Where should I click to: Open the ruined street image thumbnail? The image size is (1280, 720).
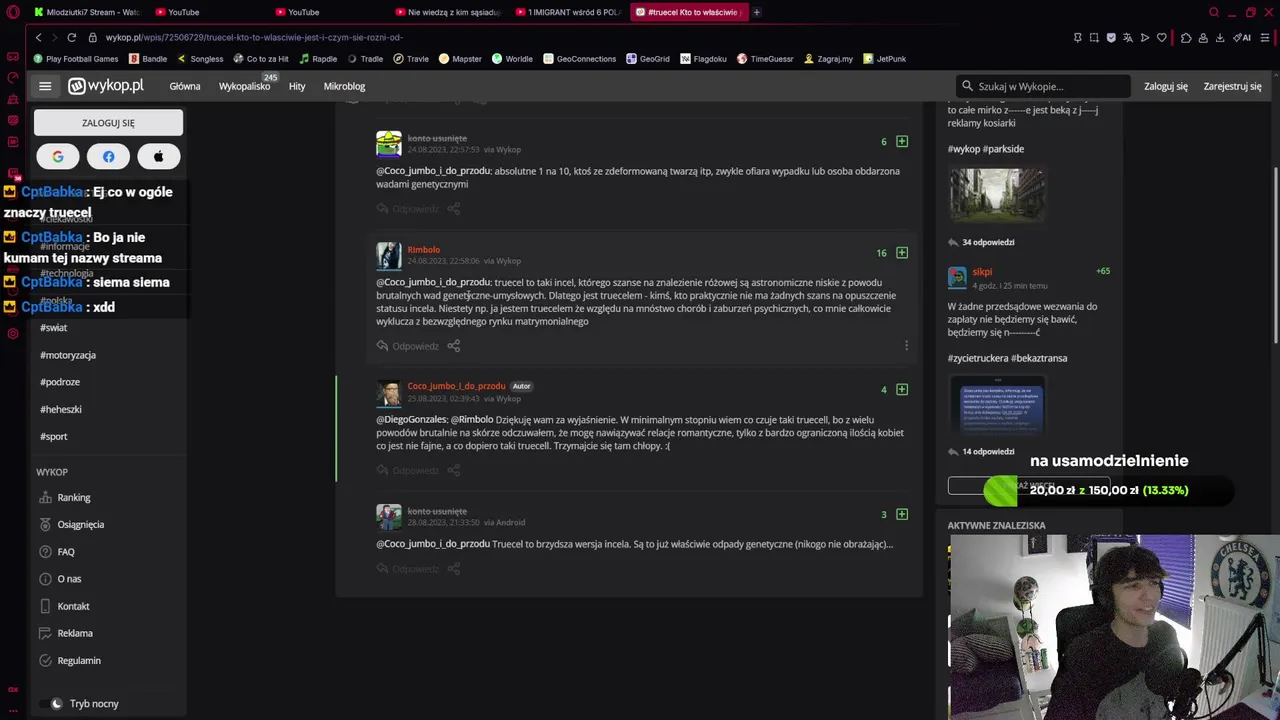(x=997, y=195)
